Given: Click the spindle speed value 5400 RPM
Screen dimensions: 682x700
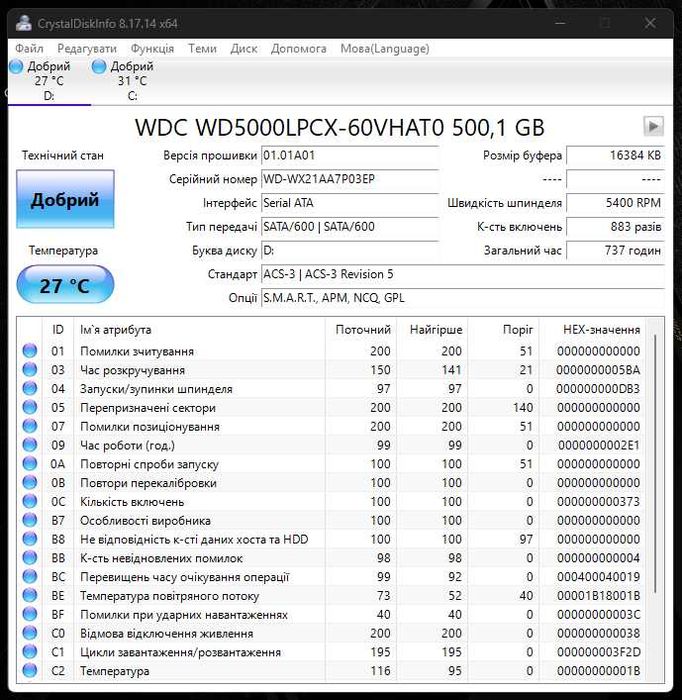Looking at the screenshot, I should (615, 203).
